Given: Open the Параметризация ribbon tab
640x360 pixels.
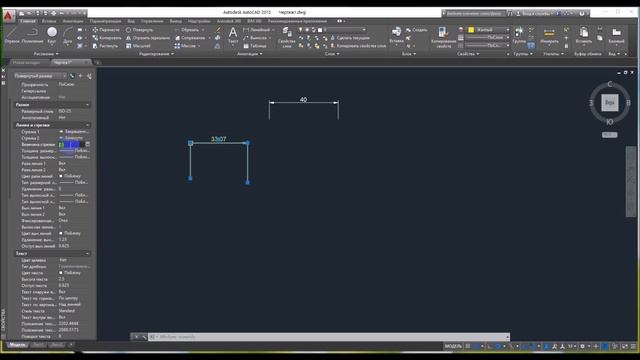Looking at the screenshot, I should coord(105,21).
